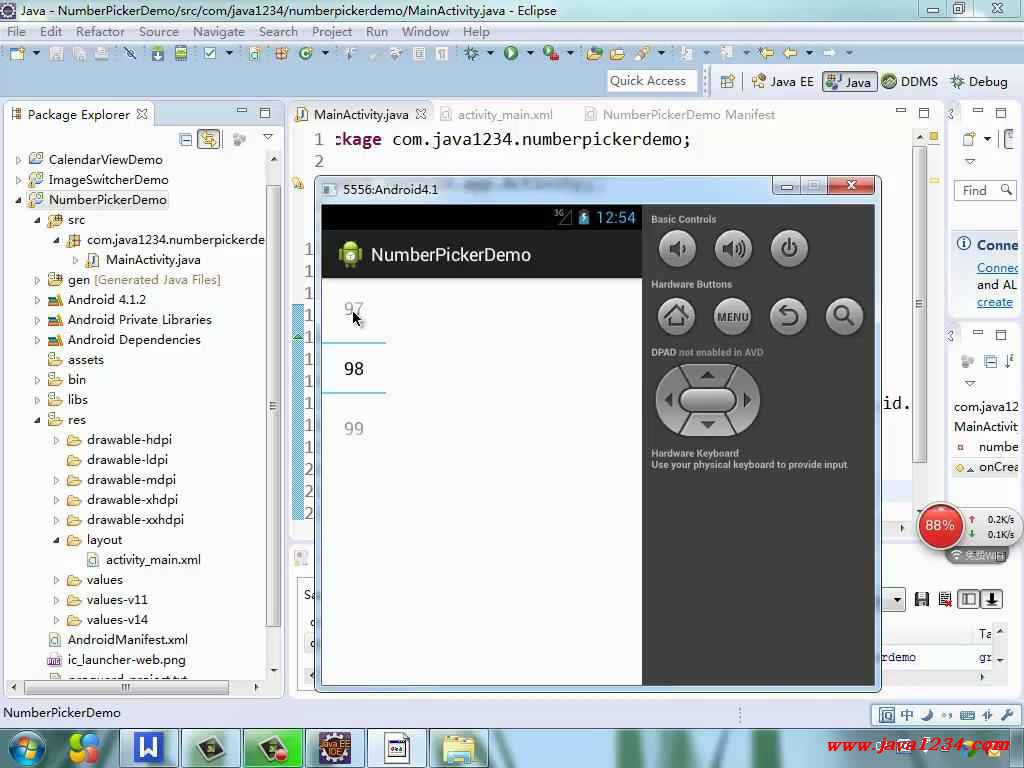Screen dimensions: 1024x768
Task: Select drawable-ldpi folder
Action: (x=127, y=460)
